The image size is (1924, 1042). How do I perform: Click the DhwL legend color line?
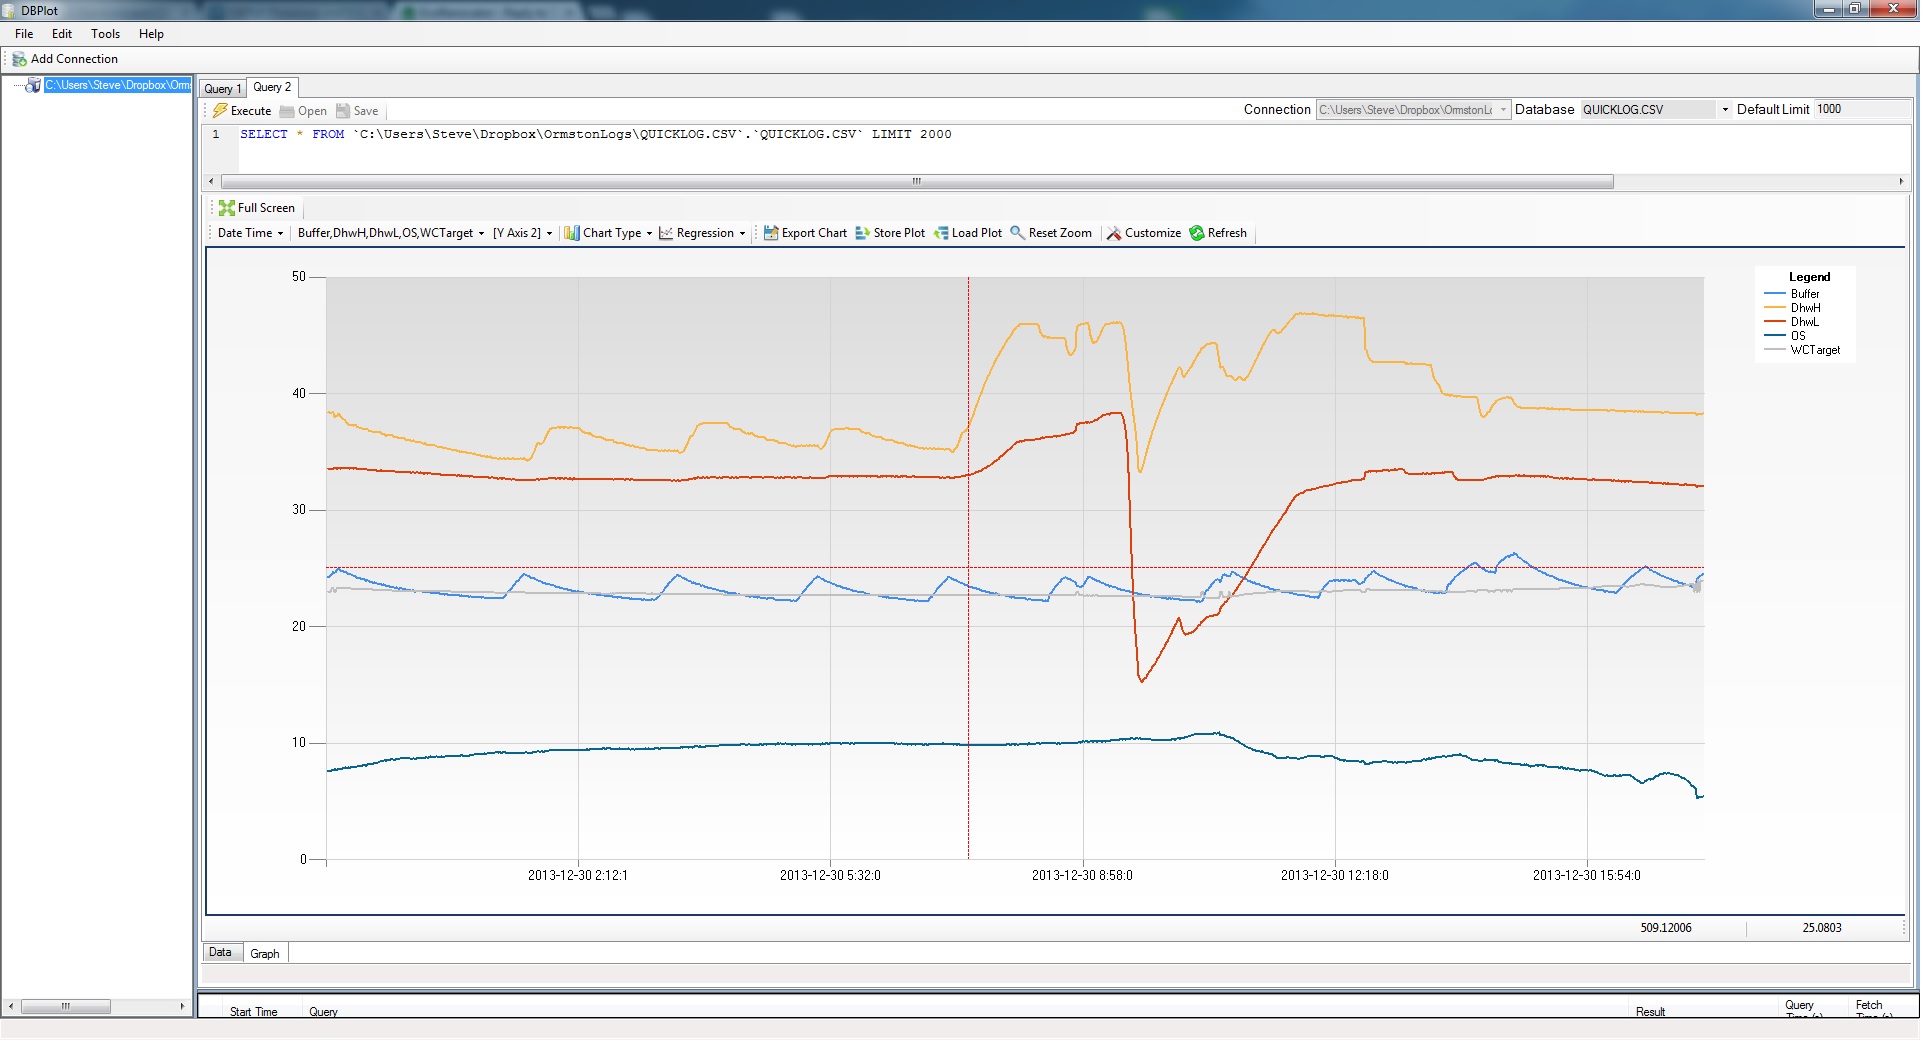pos(1775,322)
